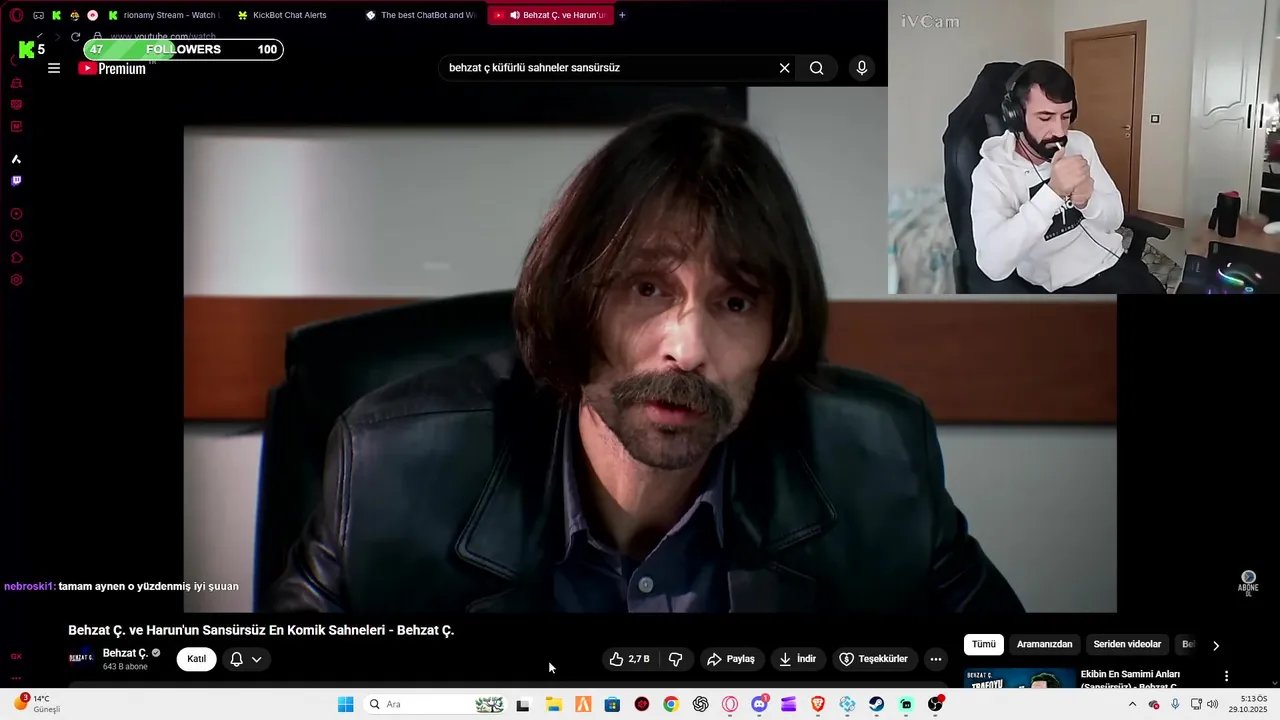This screenshot has width=1280, height=720.
Task: Open Opera GX from taskbar
Action: pyautogui.click(x=730, y=704)
